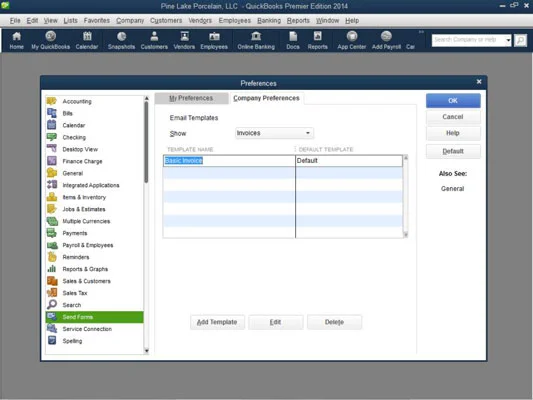Open the Employees center icon
The height and width of the screenshot is (400, 533).
point(214,40)
